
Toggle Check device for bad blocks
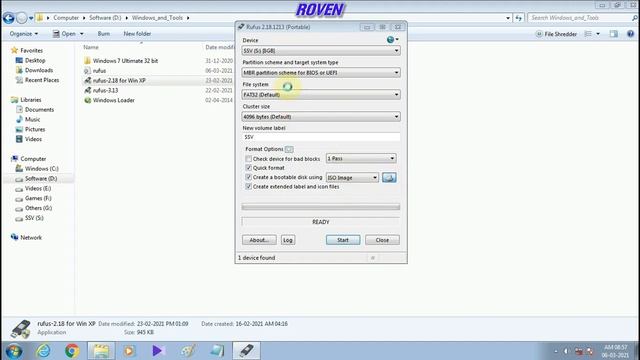point(249,159)
